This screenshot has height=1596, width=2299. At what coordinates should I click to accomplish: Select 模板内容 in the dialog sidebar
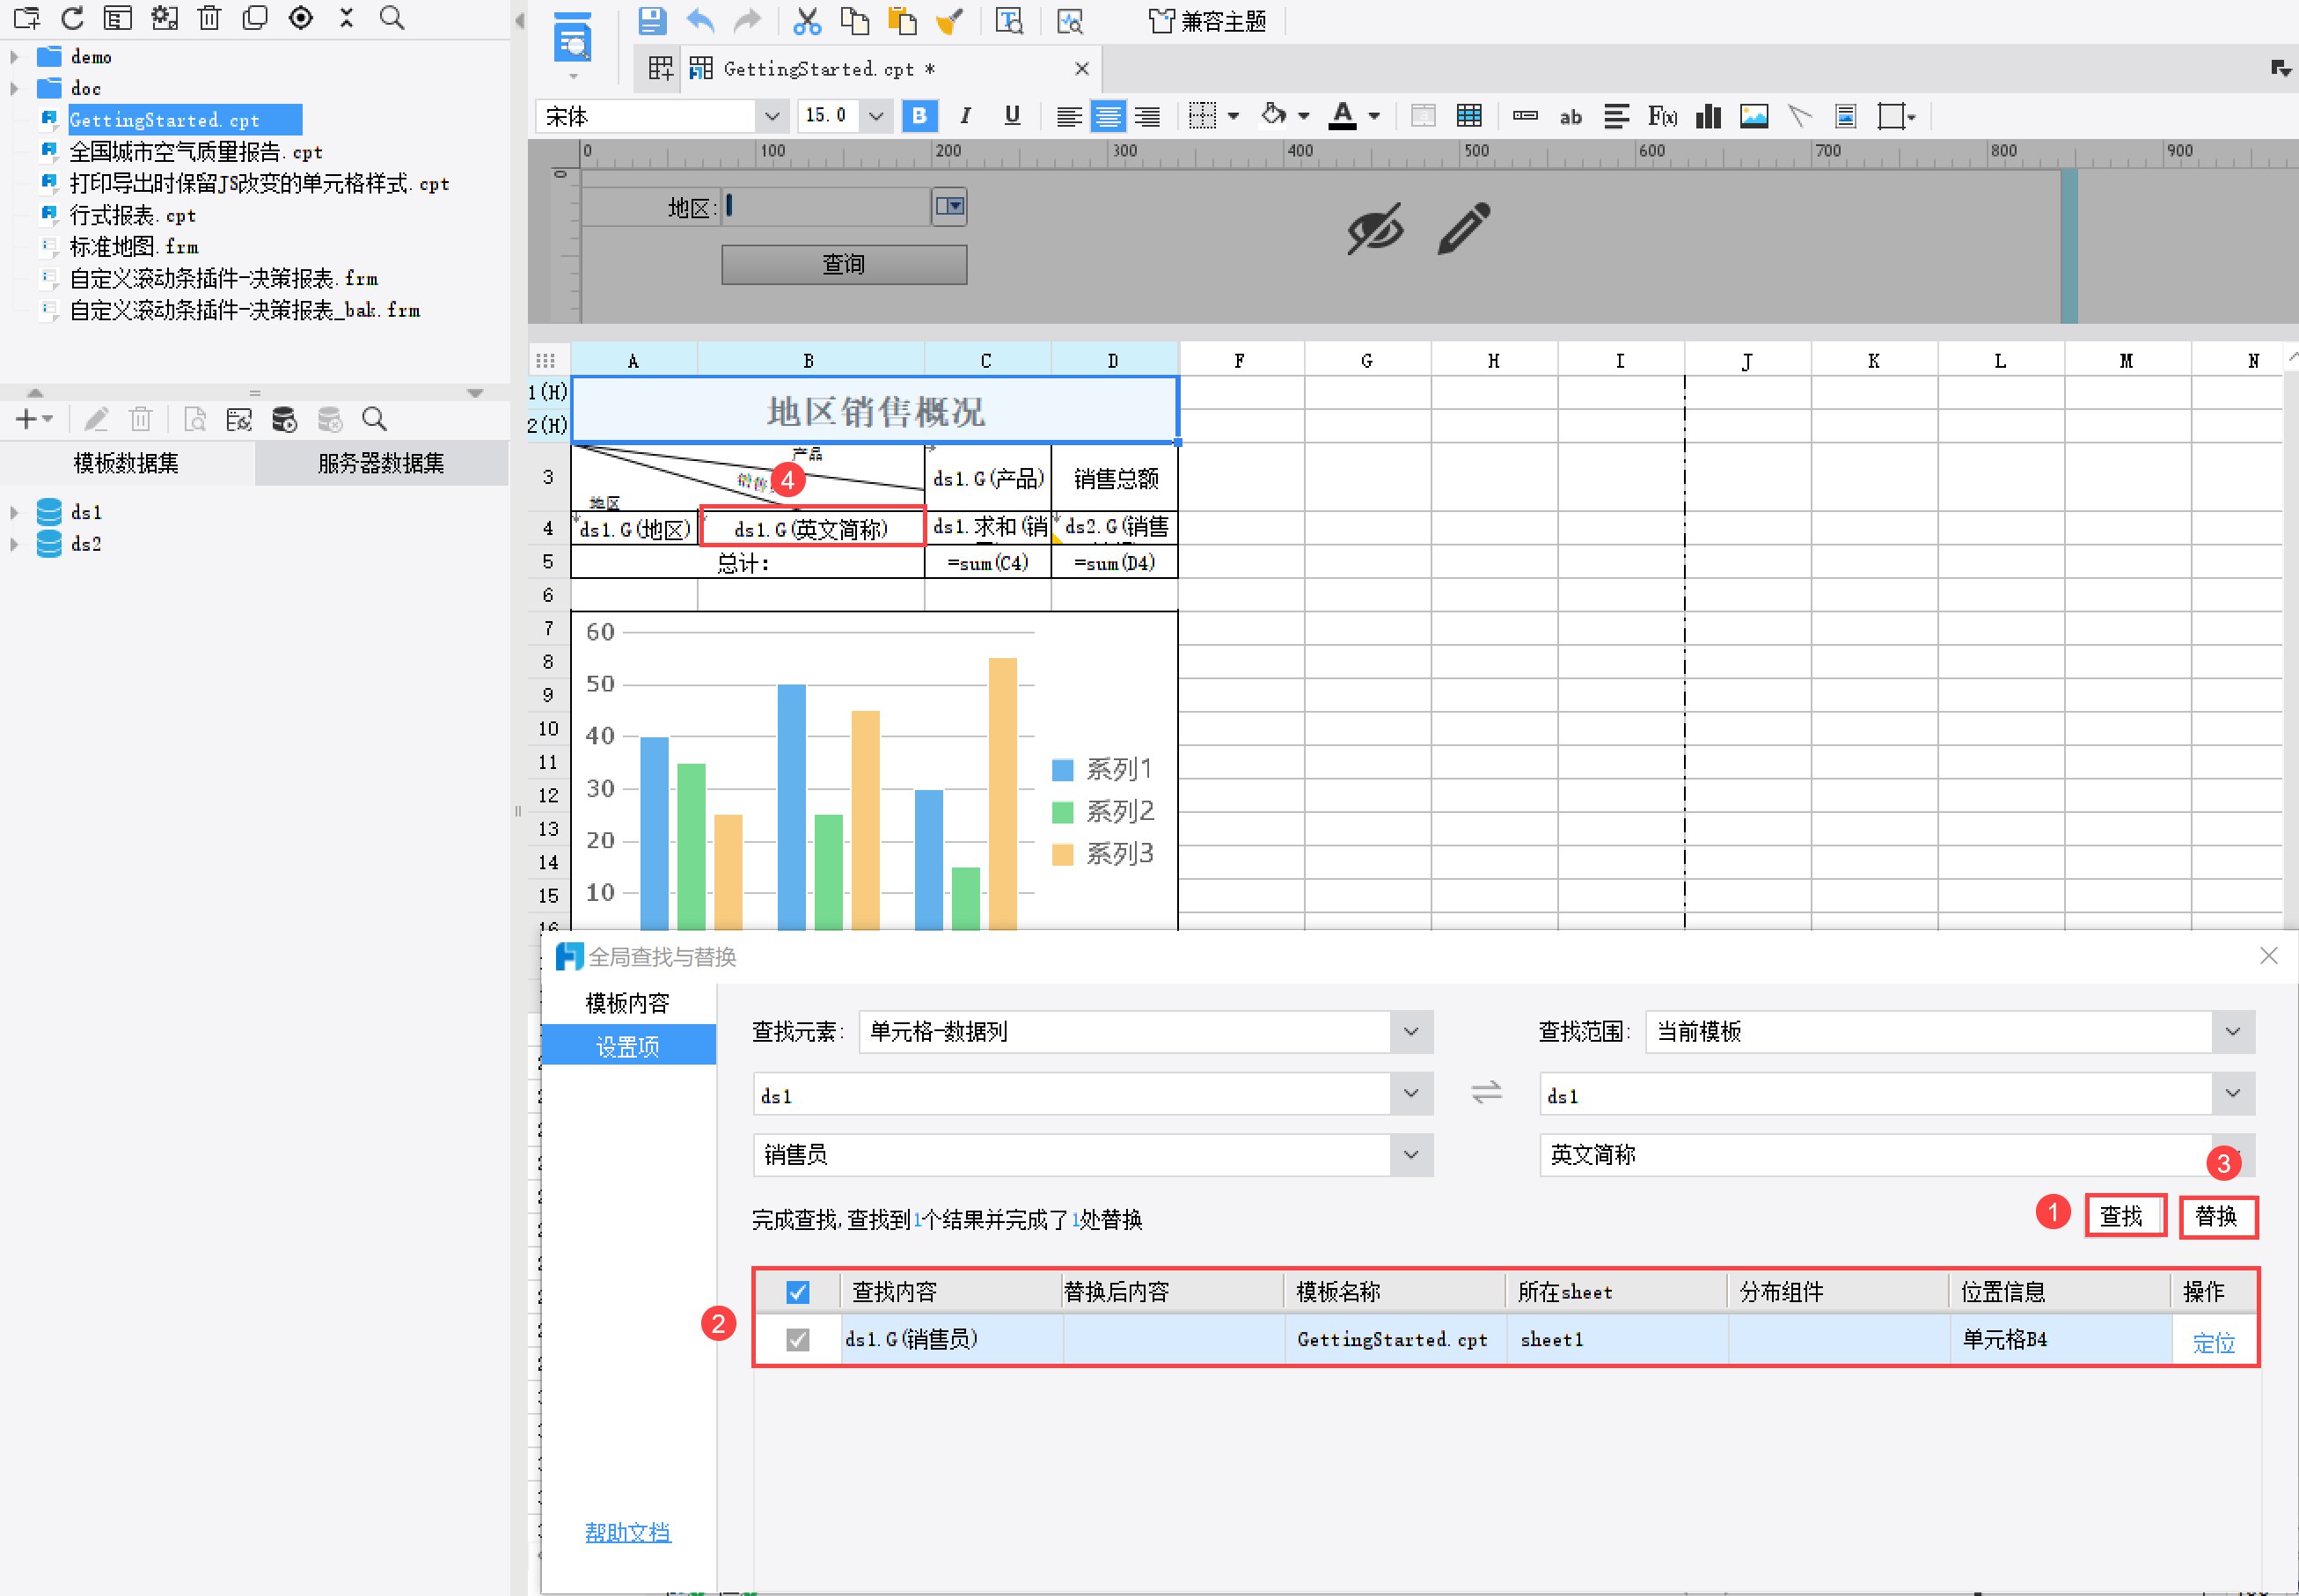point(627,1003)
